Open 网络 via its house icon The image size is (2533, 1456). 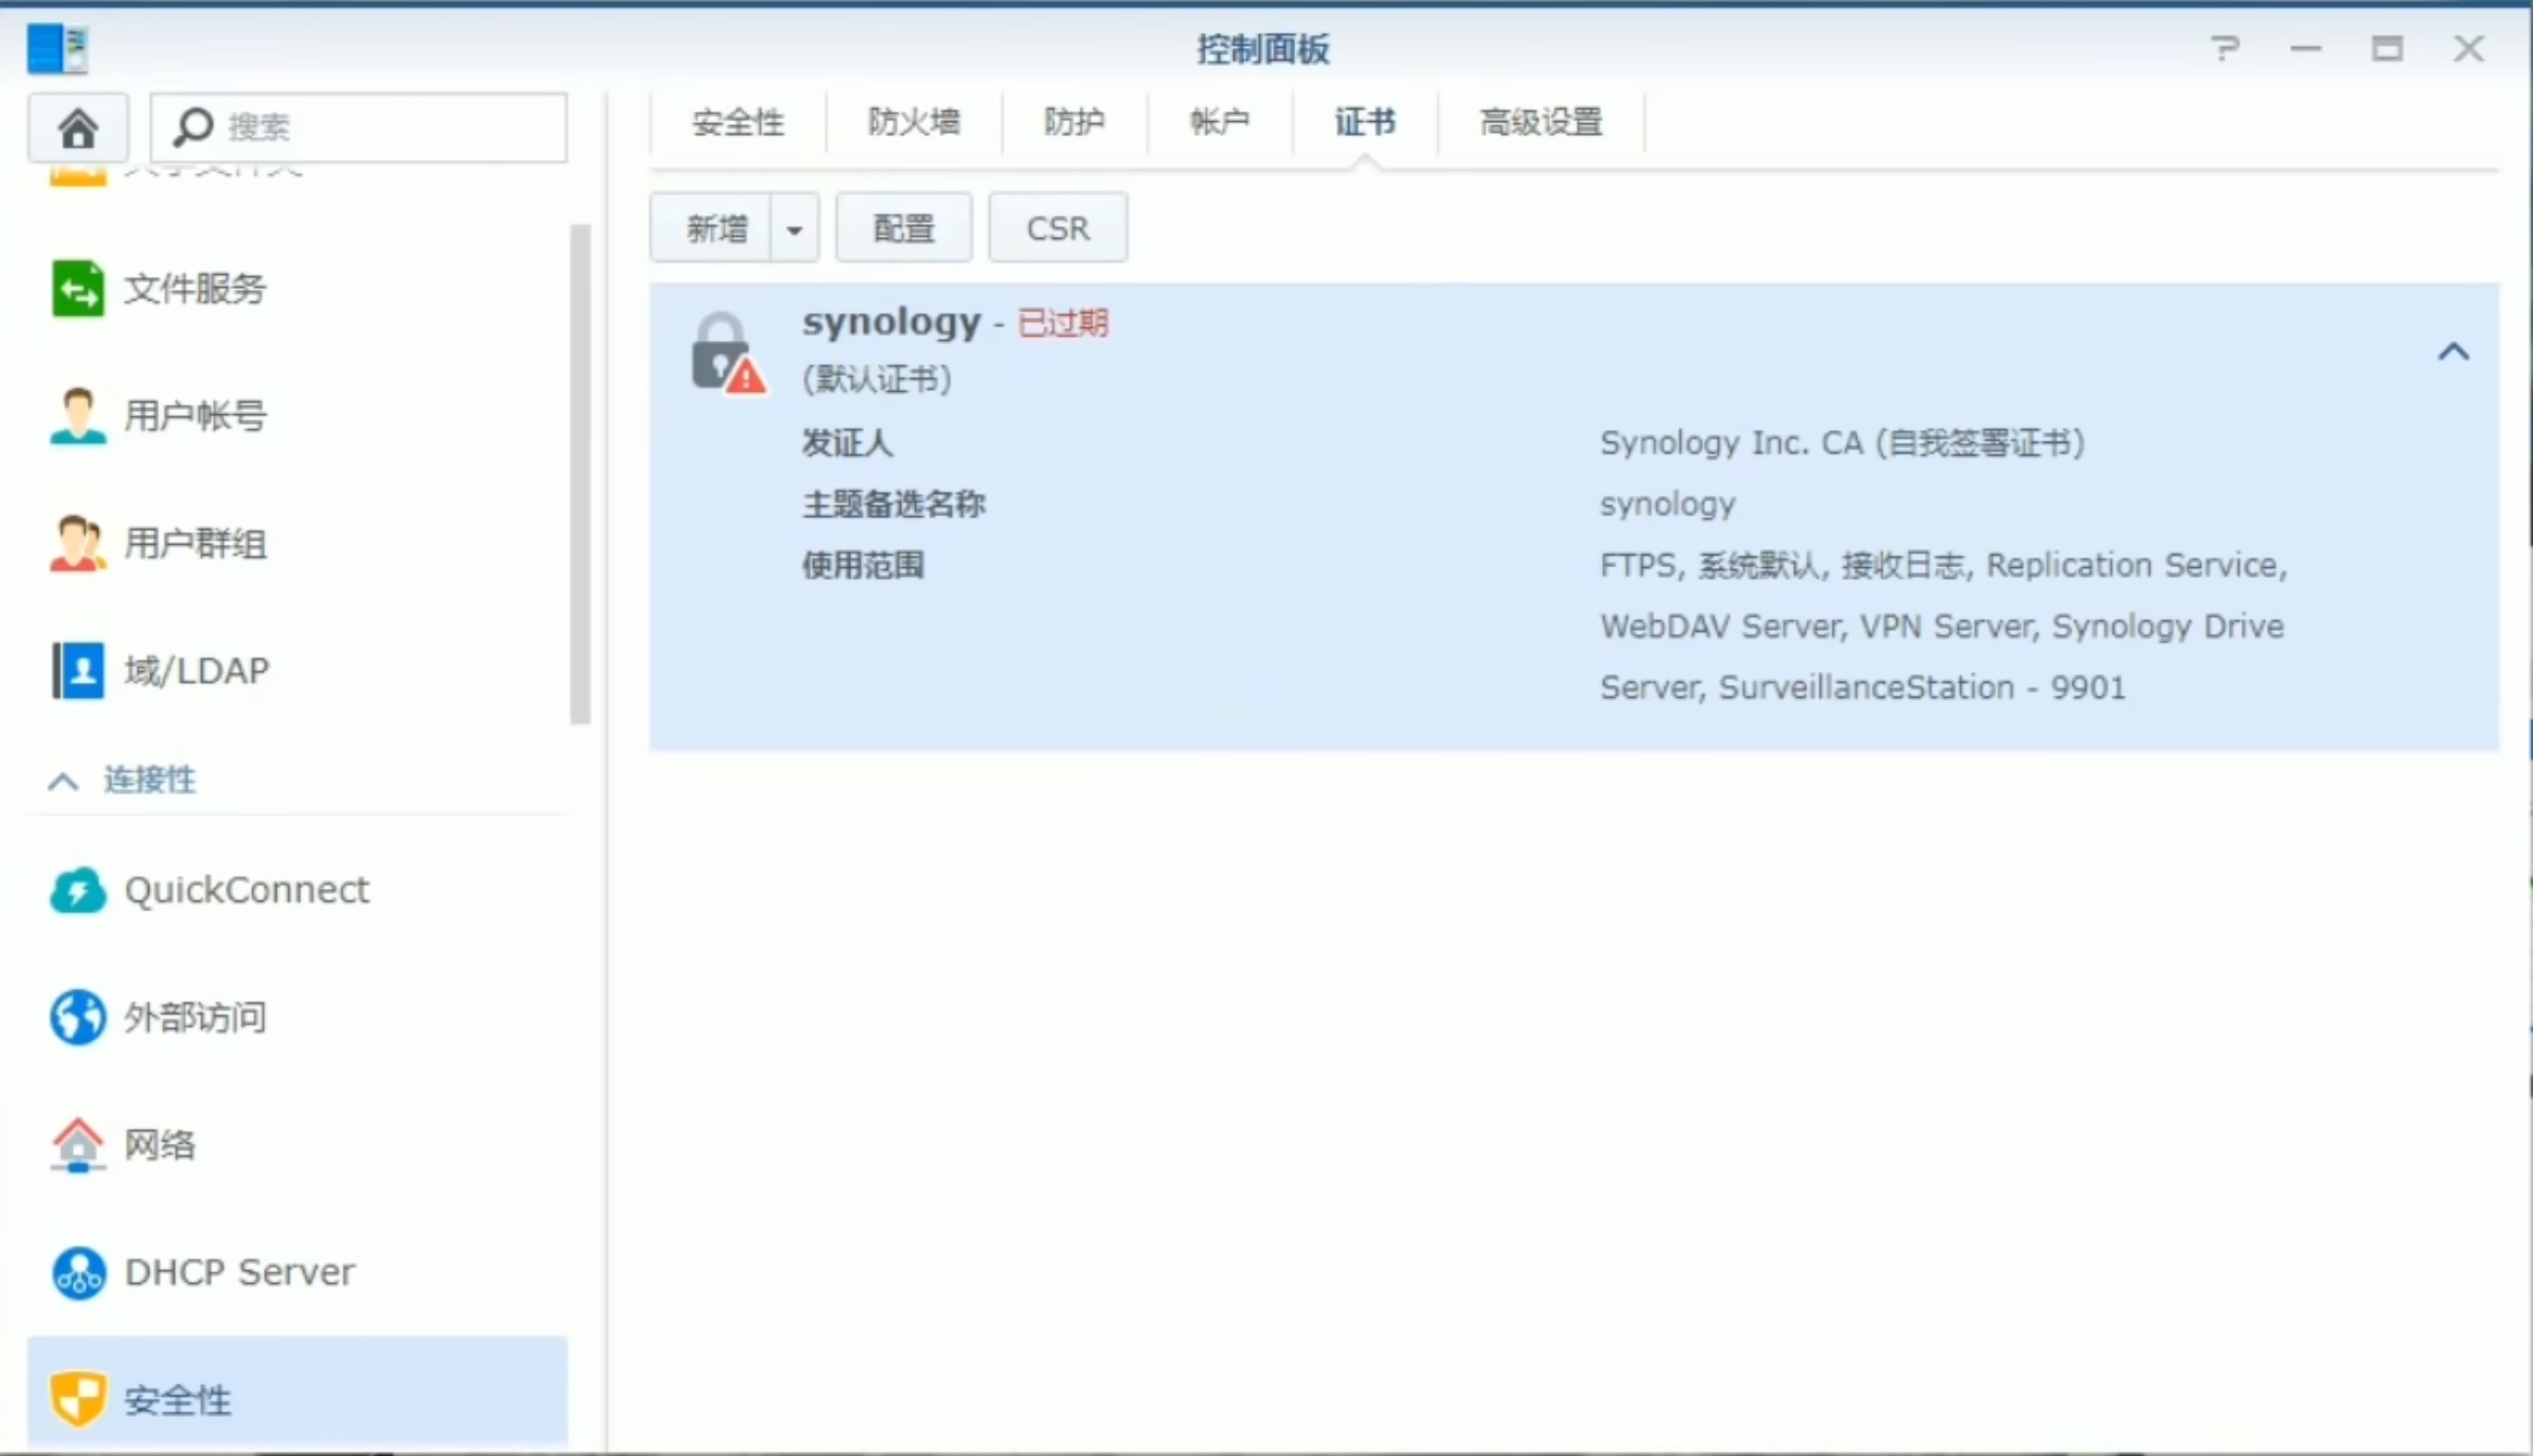point(77,1144)
